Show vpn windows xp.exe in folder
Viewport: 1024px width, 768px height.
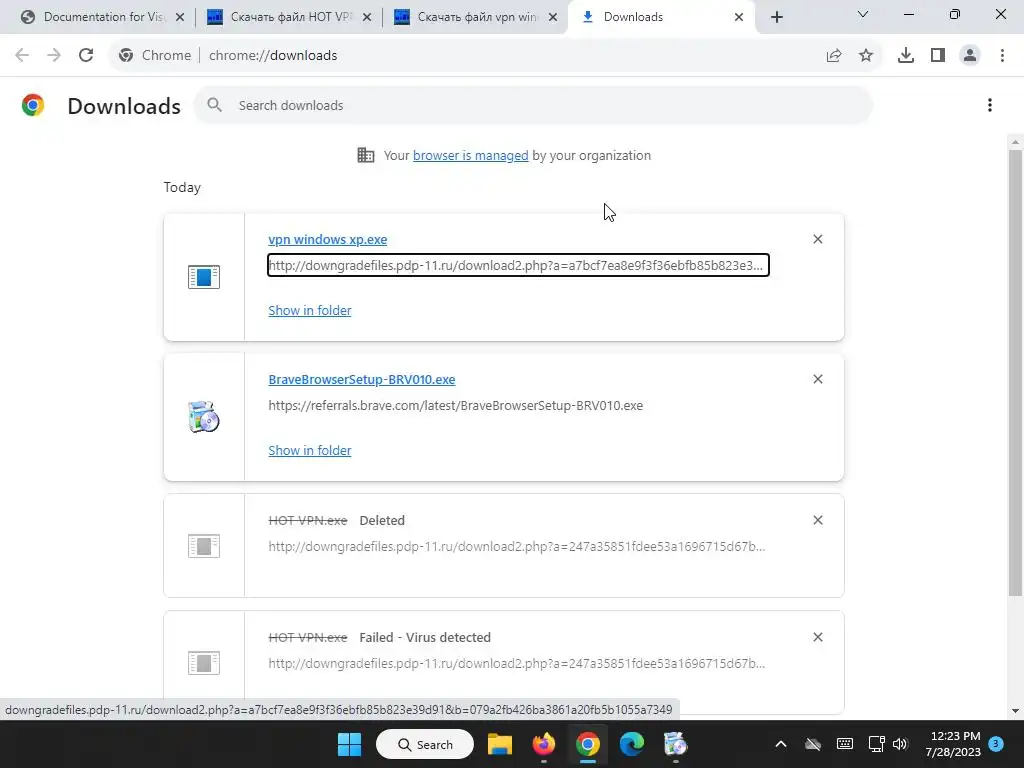(x=310, y=310)
